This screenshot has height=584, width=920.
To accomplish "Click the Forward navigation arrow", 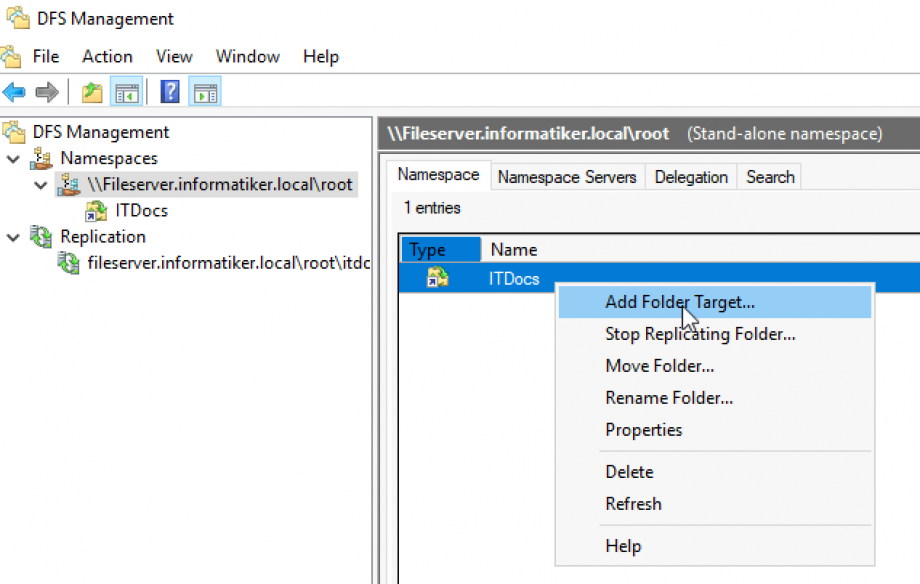I will (x=46, y=91).
